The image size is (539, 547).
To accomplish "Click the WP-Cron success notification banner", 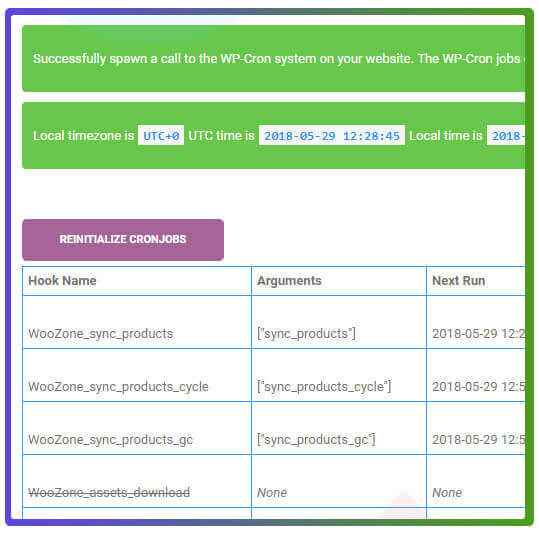I will pos(274,59).
